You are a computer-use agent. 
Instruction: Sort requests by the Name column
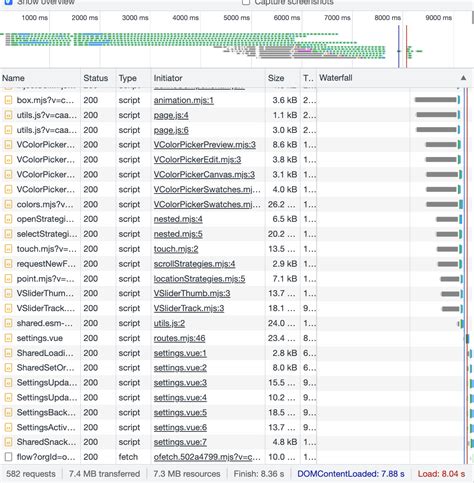pos(13,78)
